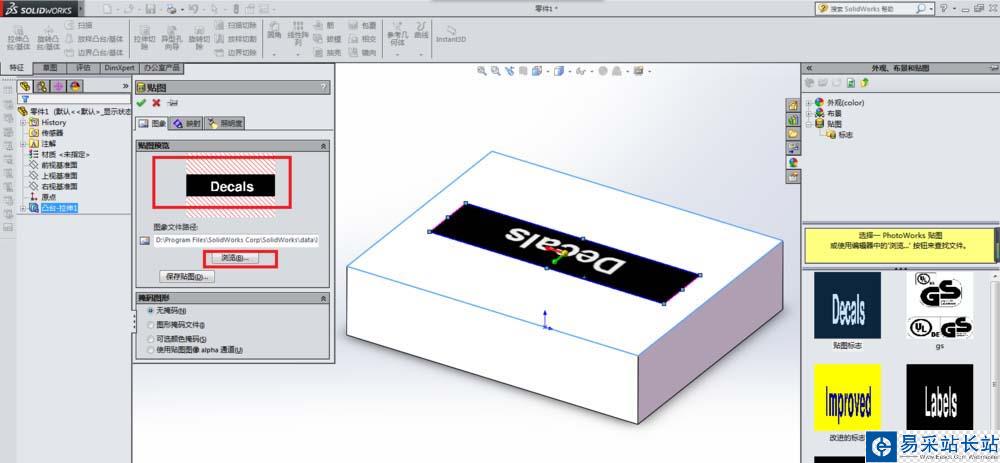
Task: Expand more manager tabs double chevron
Action: click(x=126, y=85)
